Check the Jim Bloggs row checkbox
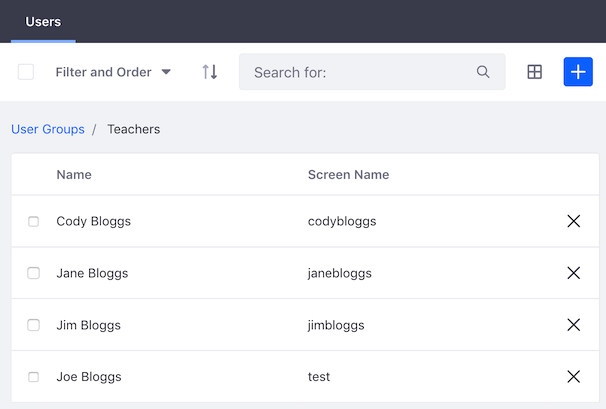Image resolution: width=606 pixels, height=409 pixels. pos(34,325)
